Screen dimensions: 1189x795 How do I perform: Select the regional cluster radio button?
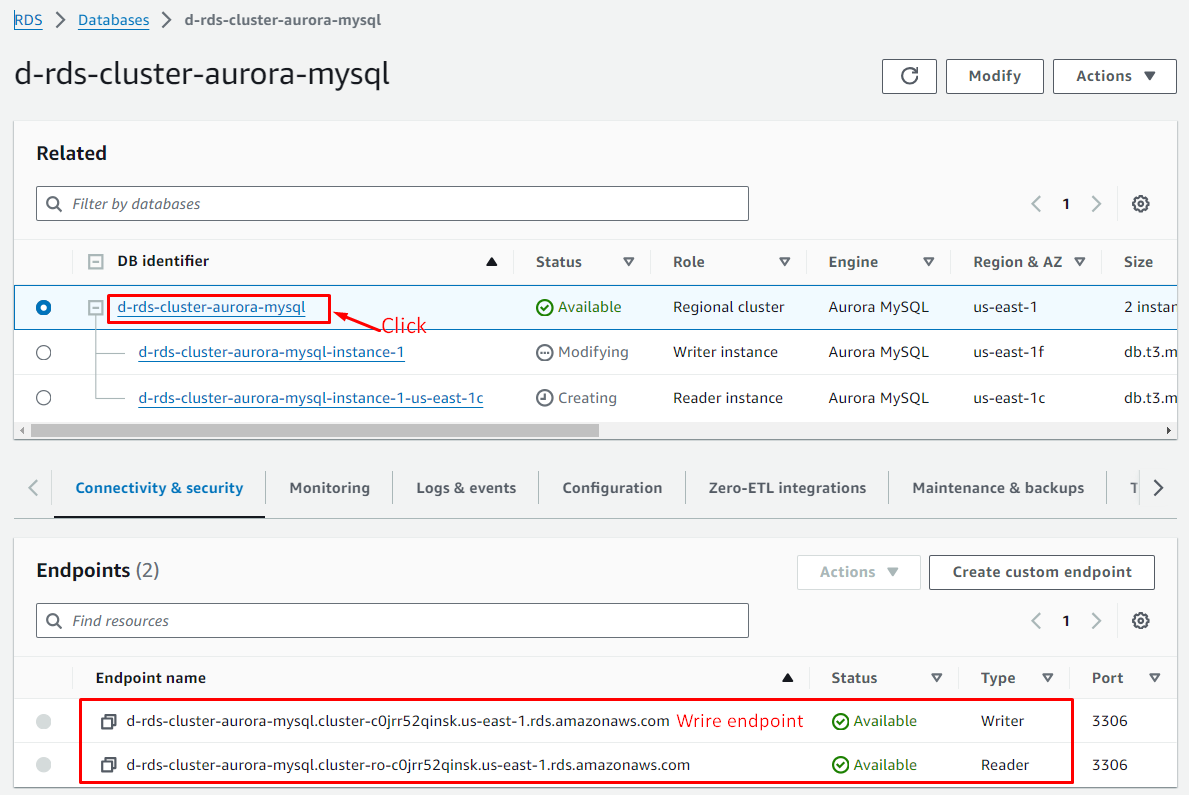[x=43, y=308]
